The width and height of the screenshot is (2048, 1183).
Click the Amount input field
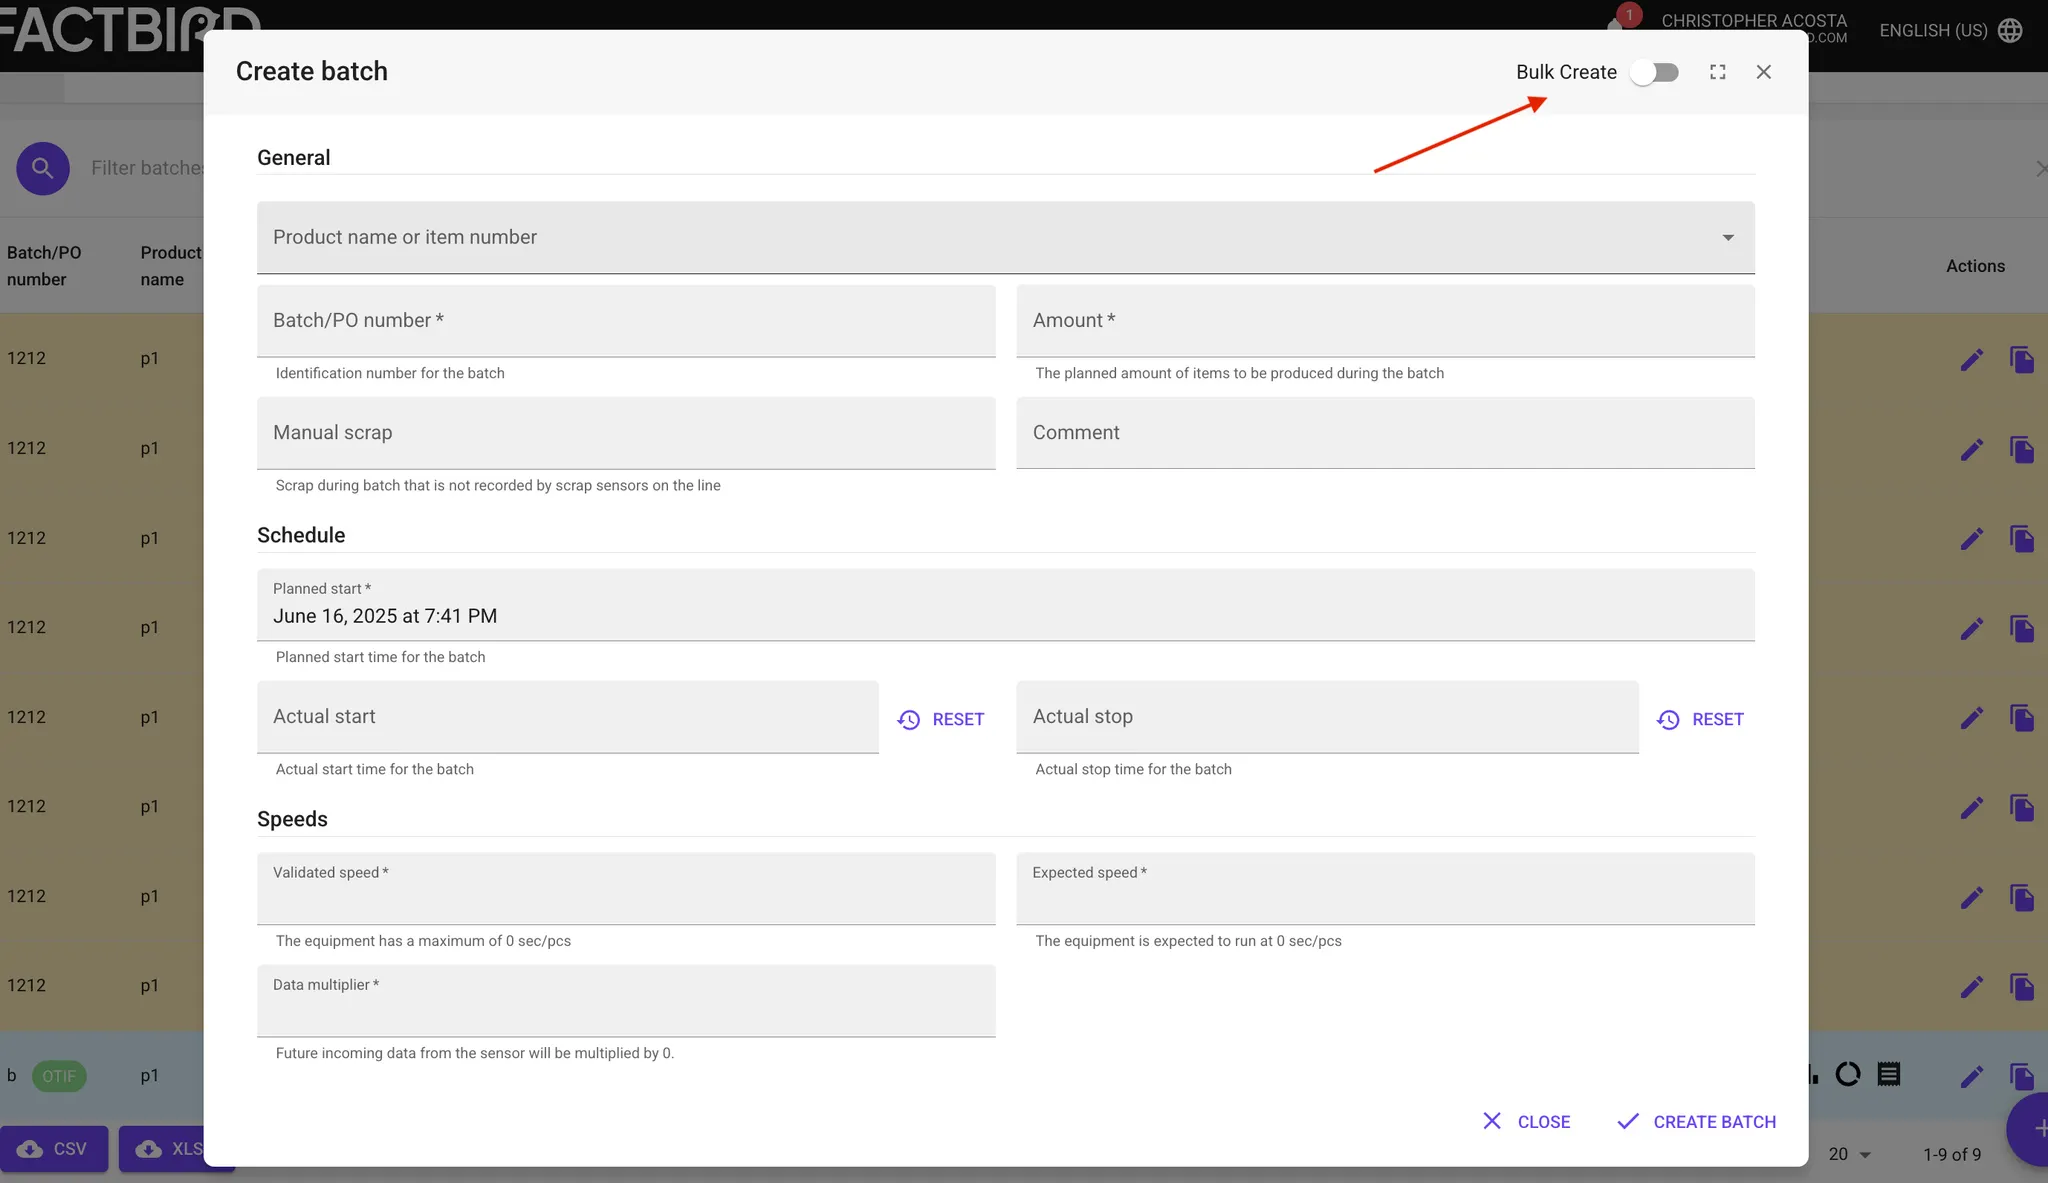1385,321
